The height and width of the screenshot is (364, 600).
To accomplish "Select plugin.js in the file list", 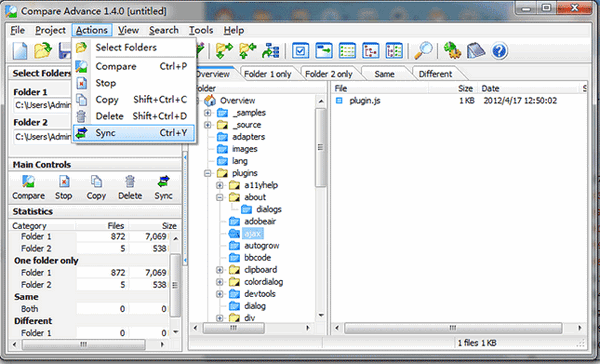I will tap(365, 101).
